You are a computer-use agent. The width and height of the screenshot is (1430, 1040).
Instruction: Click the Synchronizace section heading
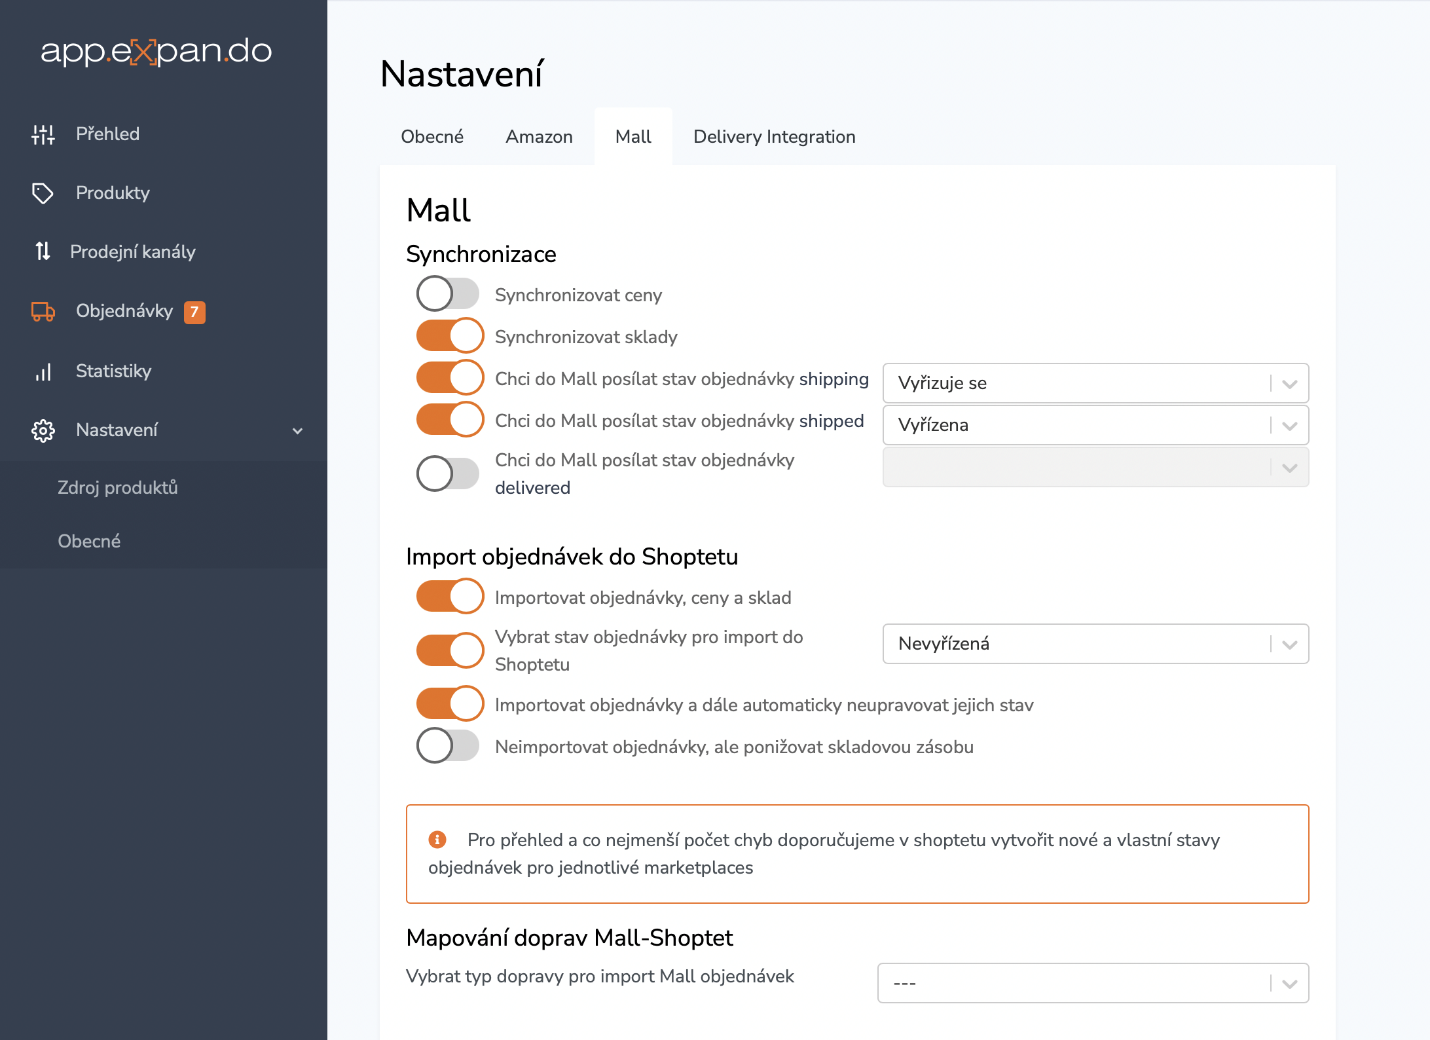point(481,254)
